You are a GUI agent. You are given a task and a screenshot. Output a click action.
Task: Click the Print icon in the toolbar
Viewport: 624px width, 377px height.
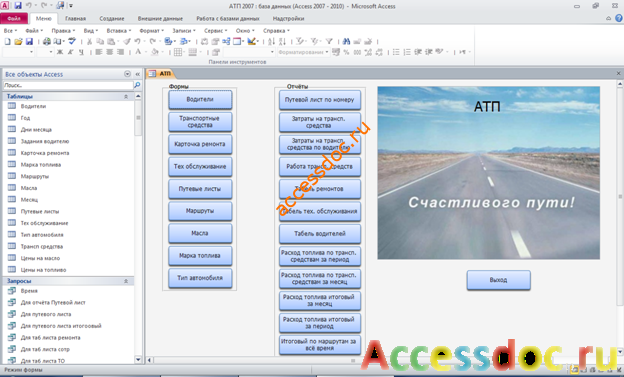tap(47, 41)
